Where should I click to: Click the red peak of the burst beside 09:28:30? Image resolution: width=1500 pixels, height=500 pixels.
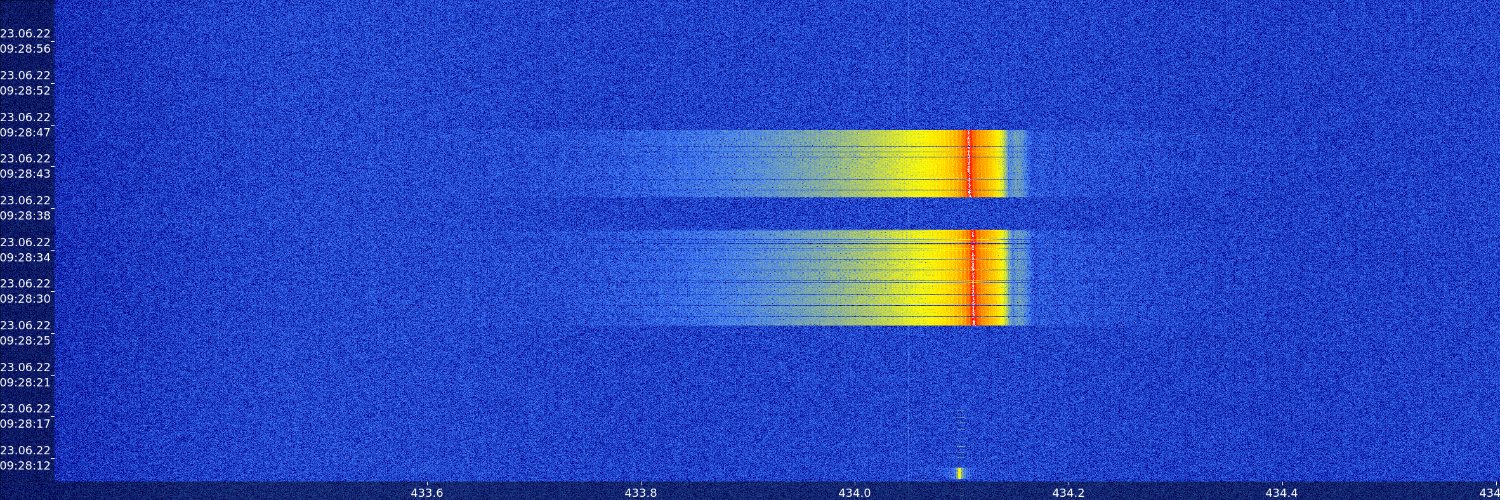(x=972, y=278)
